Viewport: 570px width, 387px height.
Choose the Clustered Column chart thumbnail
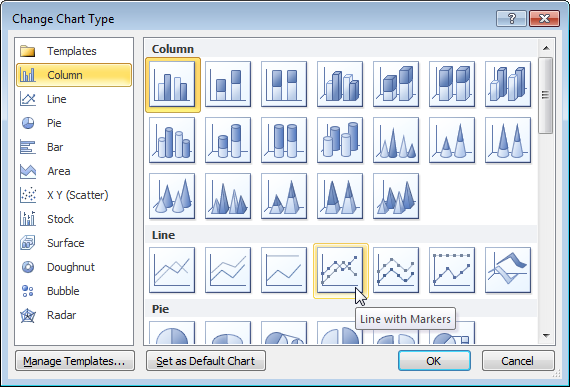pos(172,84)
